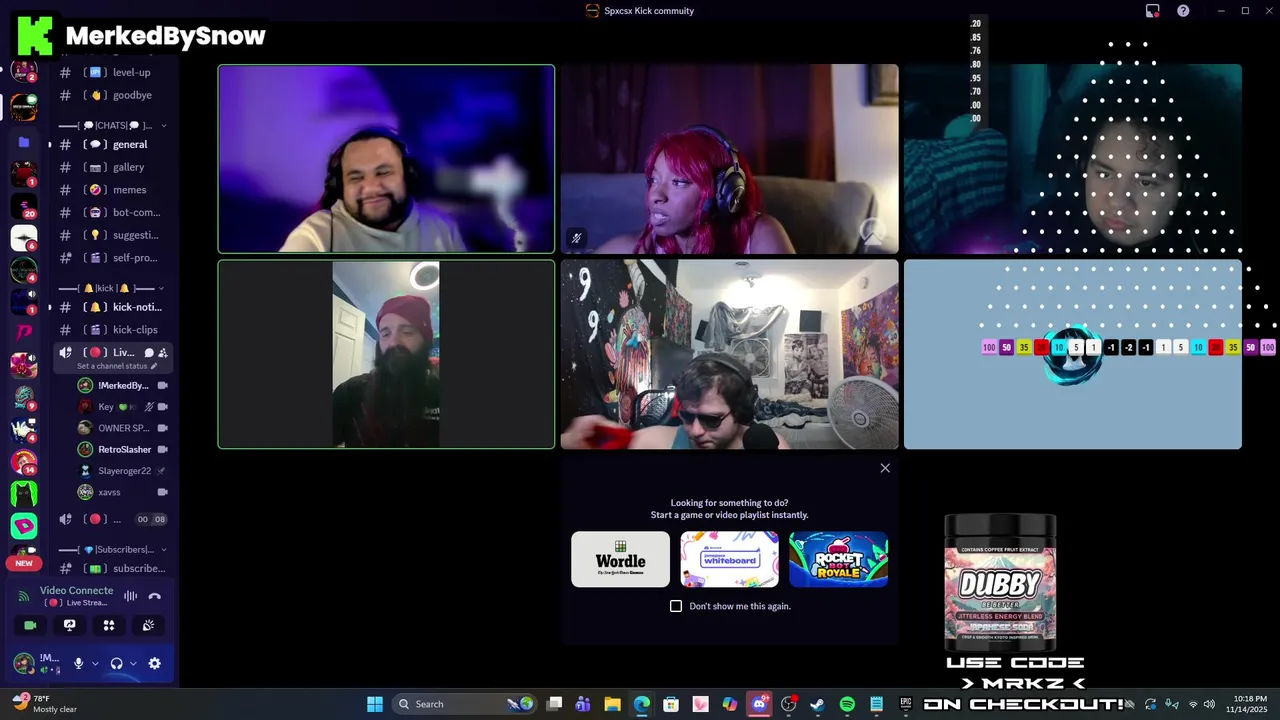Open server icon with 20 badge
The height and width of the screenshot is (720, 1280).
[24, 207]
